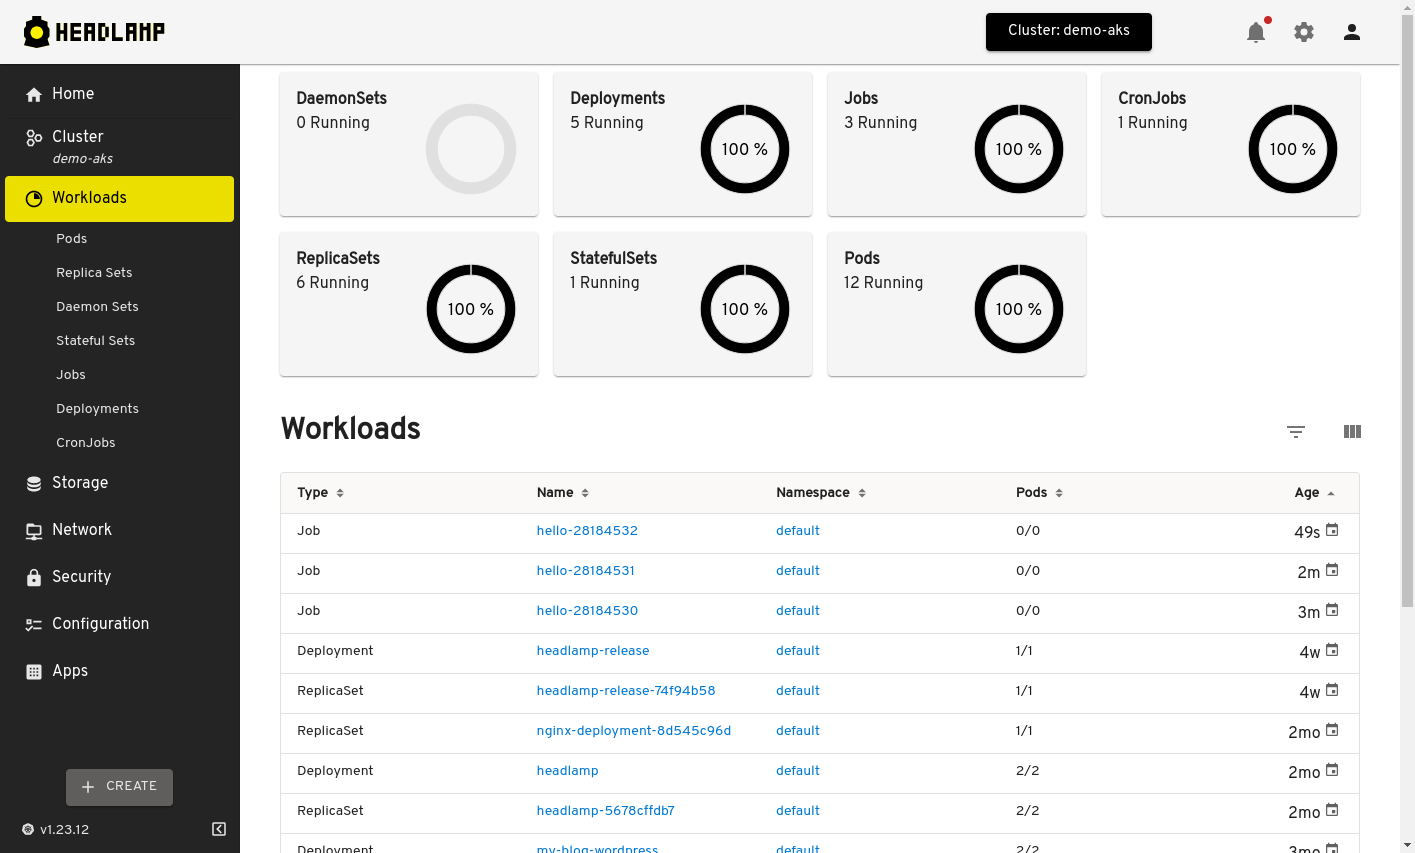Open Headlamp settings via the gear icon
The height and width of the screenshot is (853, 1415).
1303,31
